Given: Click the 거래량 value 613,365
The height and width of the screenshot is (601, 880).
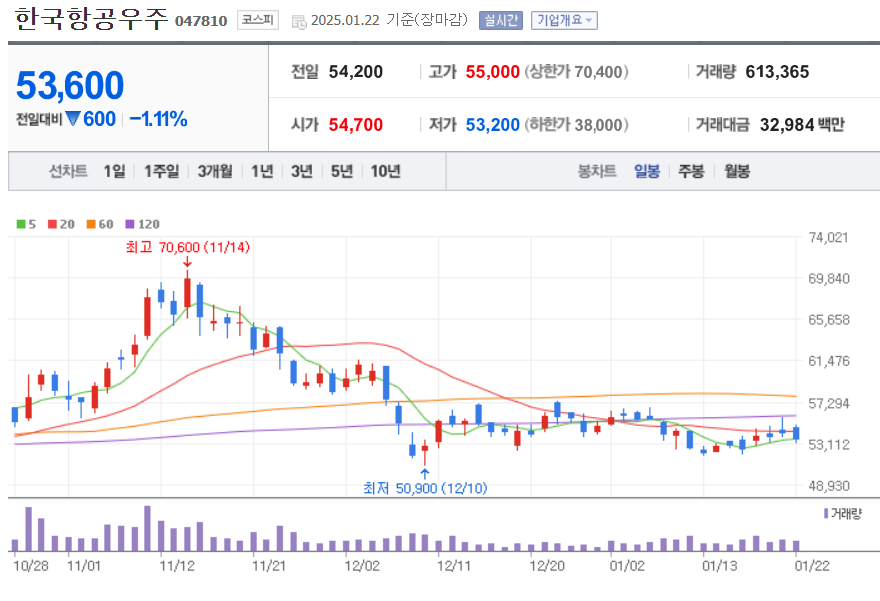Looking at the screenshot, I should point(777,72).
